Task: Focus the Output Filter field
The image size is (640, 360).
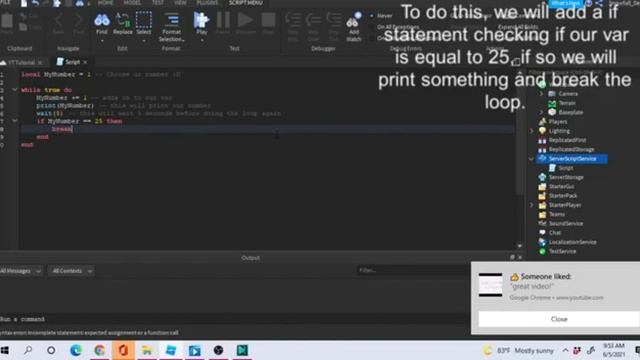Action: pyautogui.click(x=413, y=270)
